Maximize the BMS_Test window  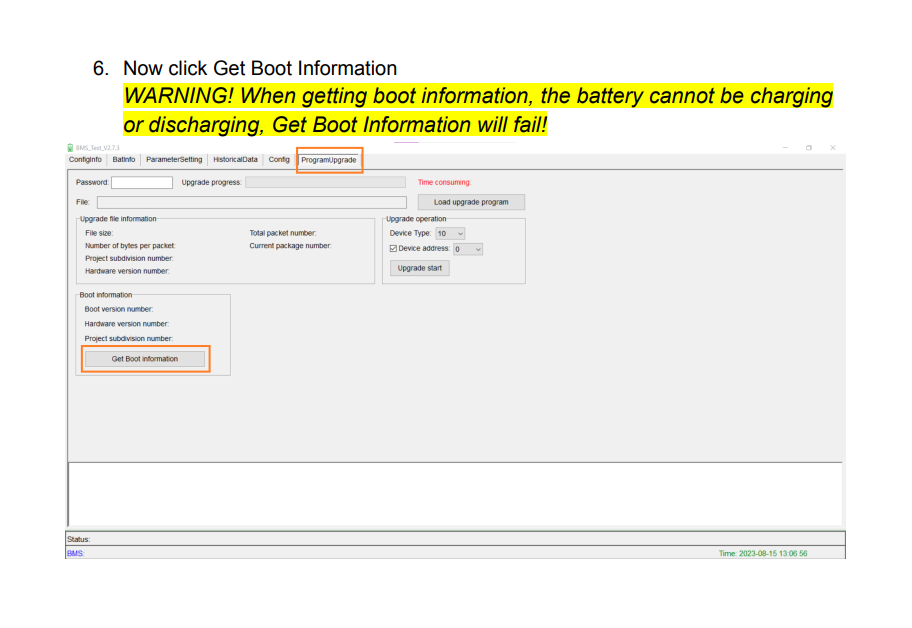click(x=808, y=148)
